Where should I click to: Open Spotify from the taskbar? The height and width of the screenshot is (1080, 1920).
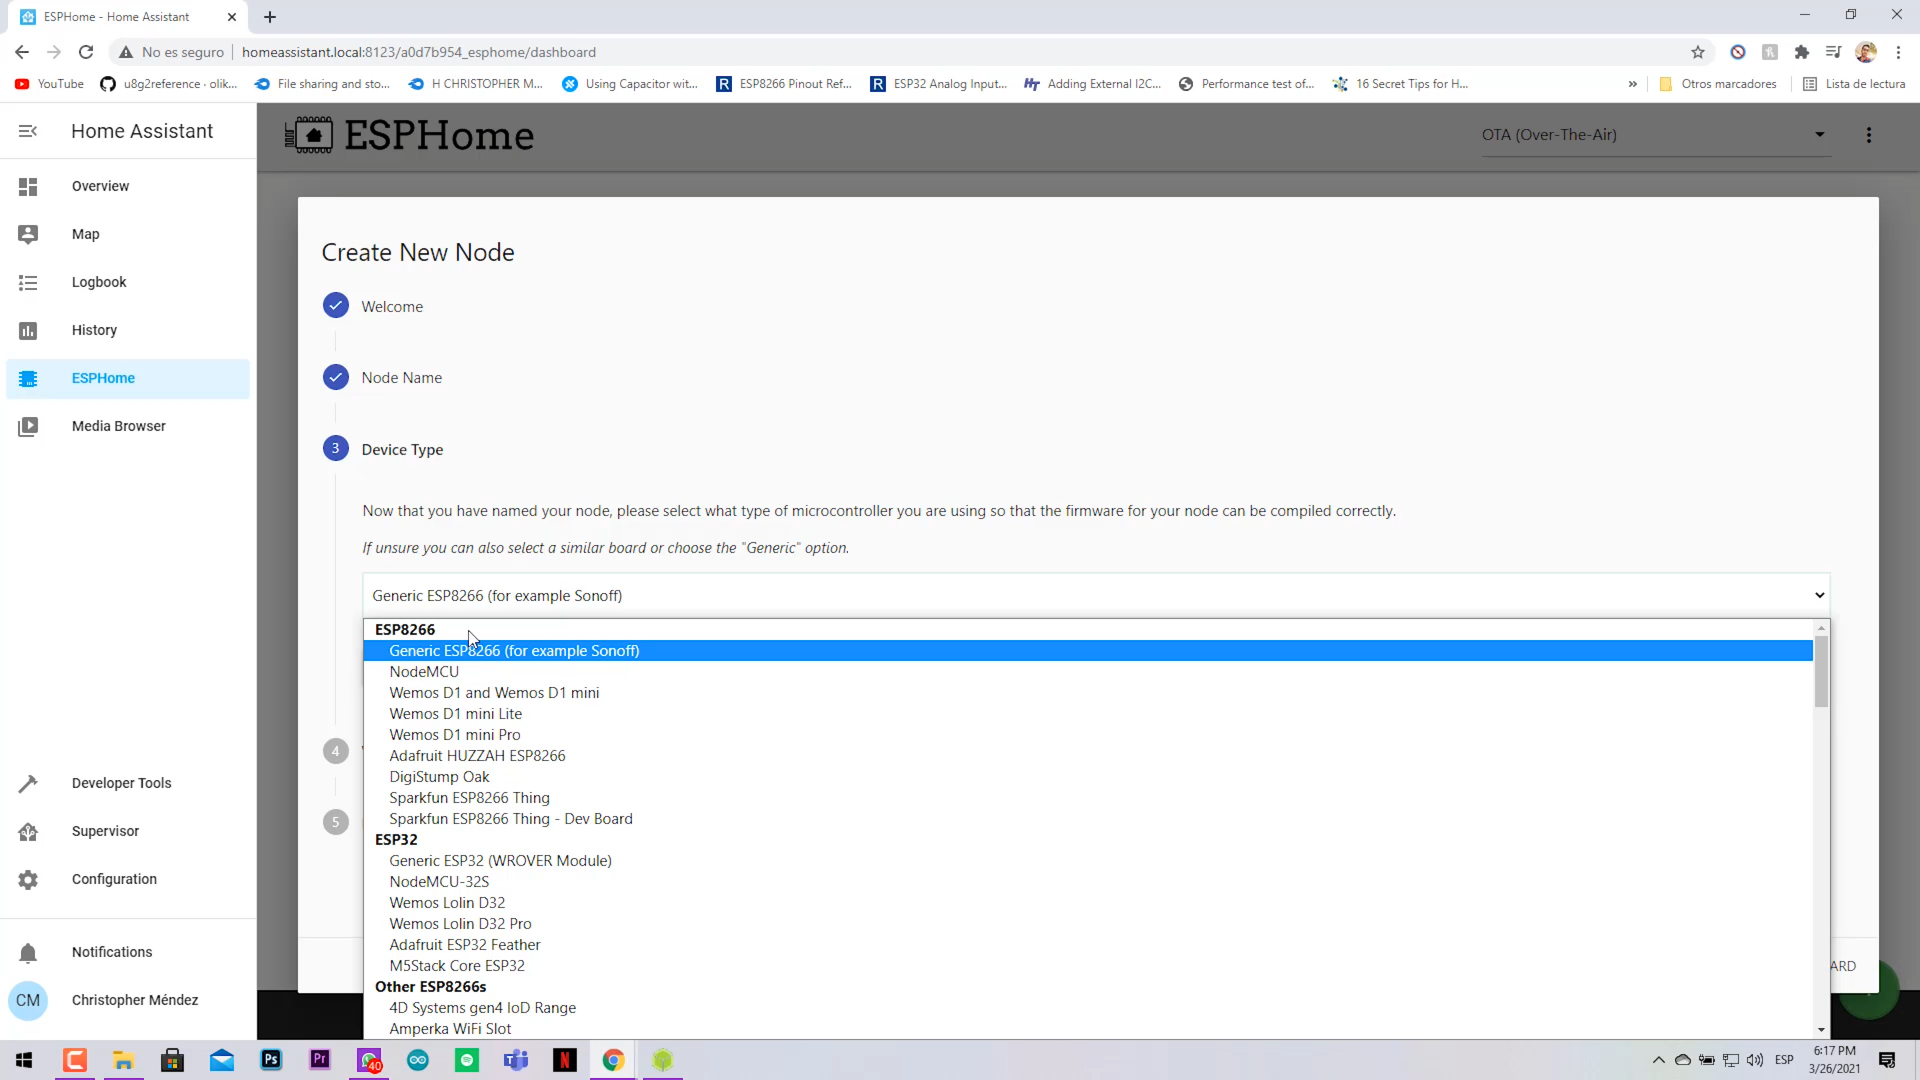pyautogui.click(x=467, y=1060)
